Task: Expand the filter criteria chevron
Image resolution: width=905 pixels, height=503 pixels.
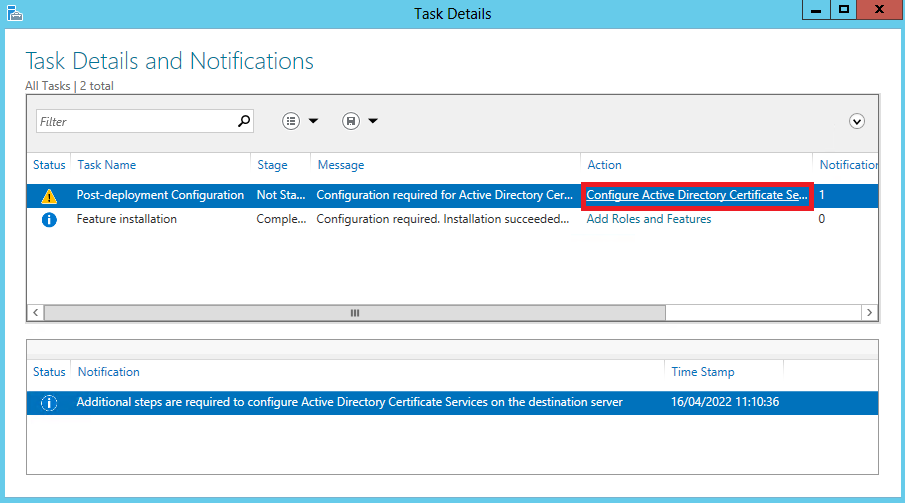Action: (x=857, y=121)
